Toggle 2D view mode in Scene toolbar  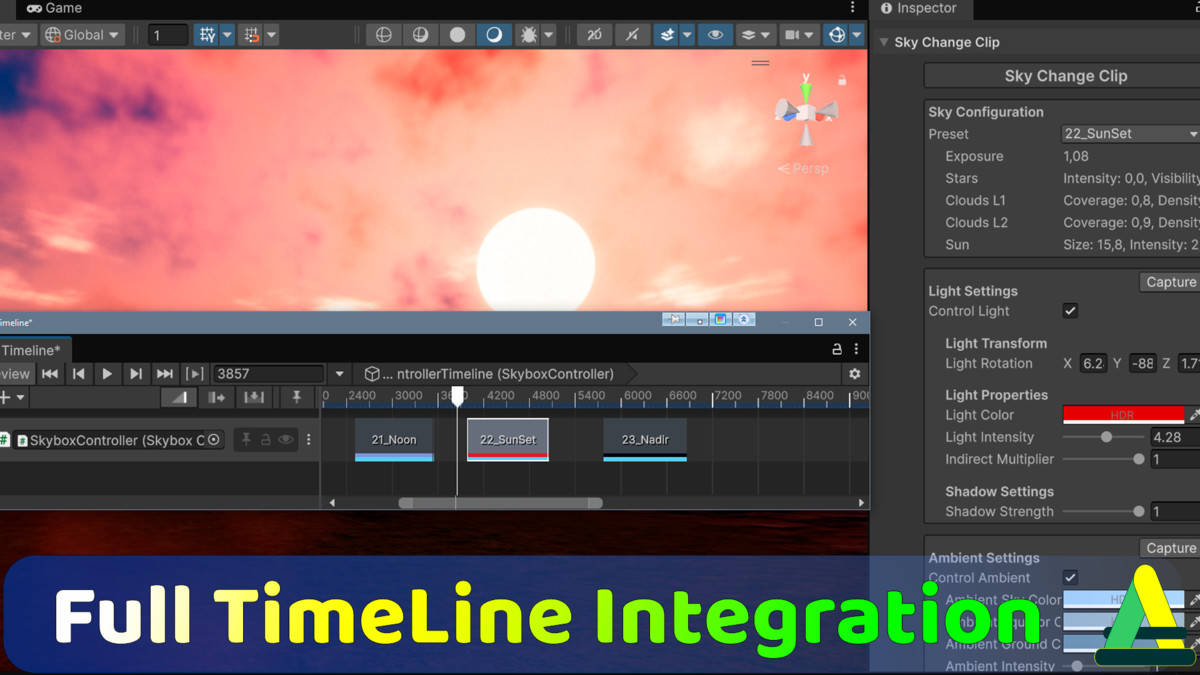pyautogui.click(x=594, y=35)
